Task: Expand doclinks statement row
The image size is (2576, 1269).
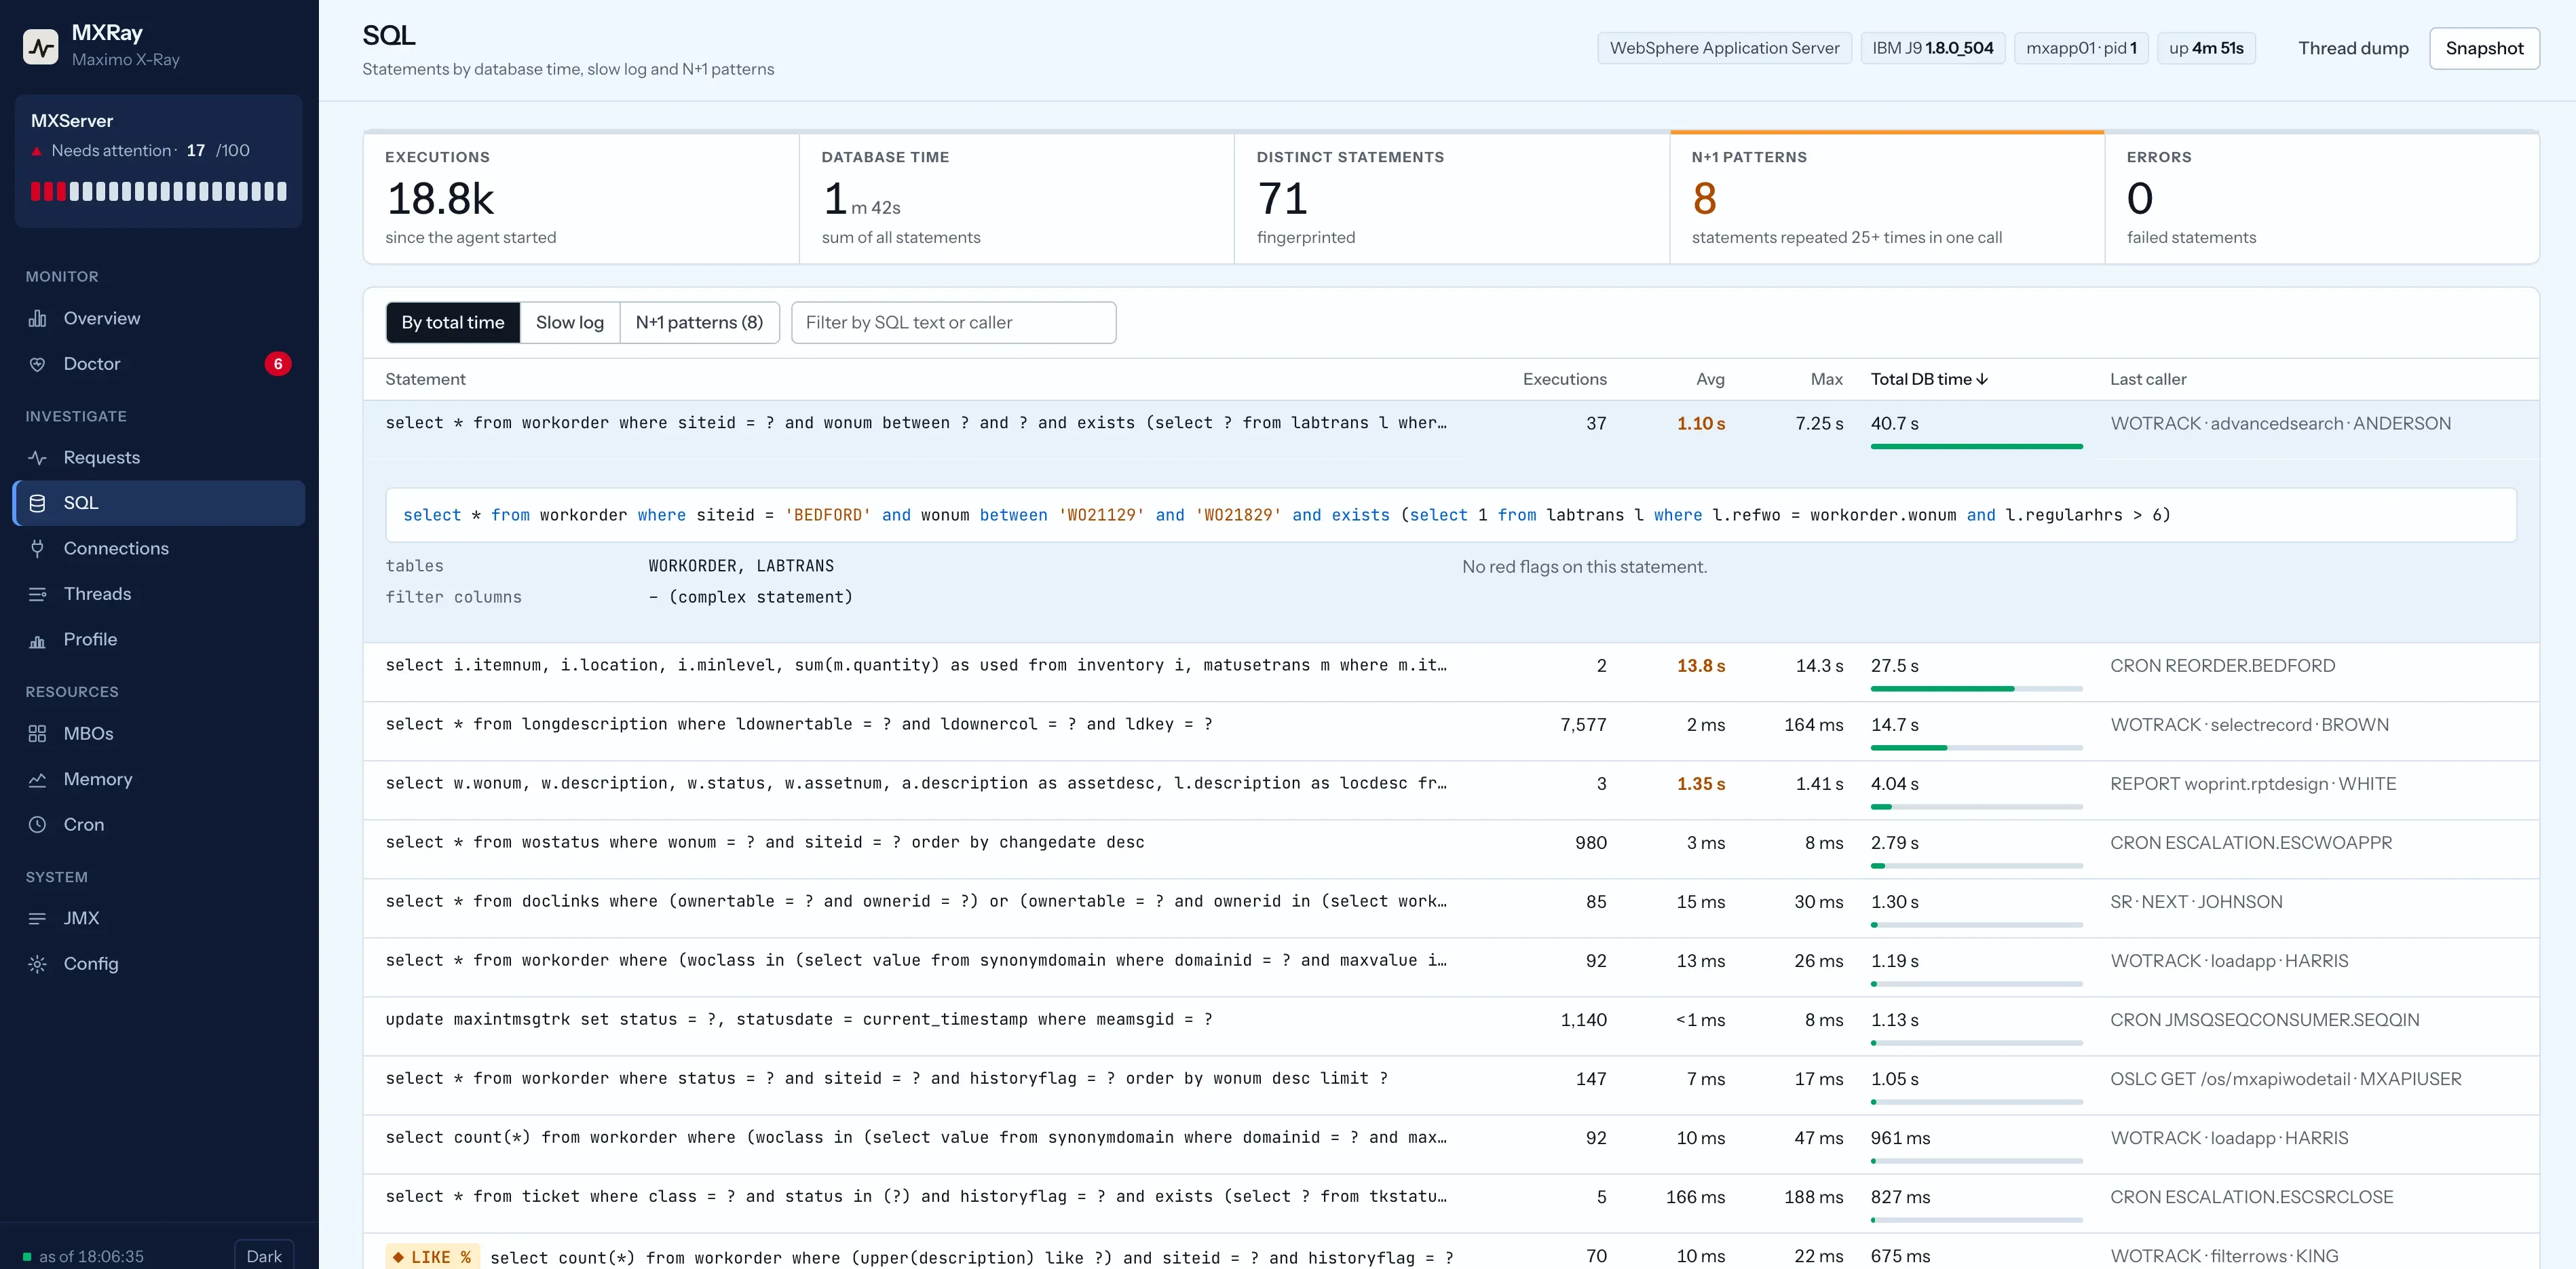Action: (1450, 908)
